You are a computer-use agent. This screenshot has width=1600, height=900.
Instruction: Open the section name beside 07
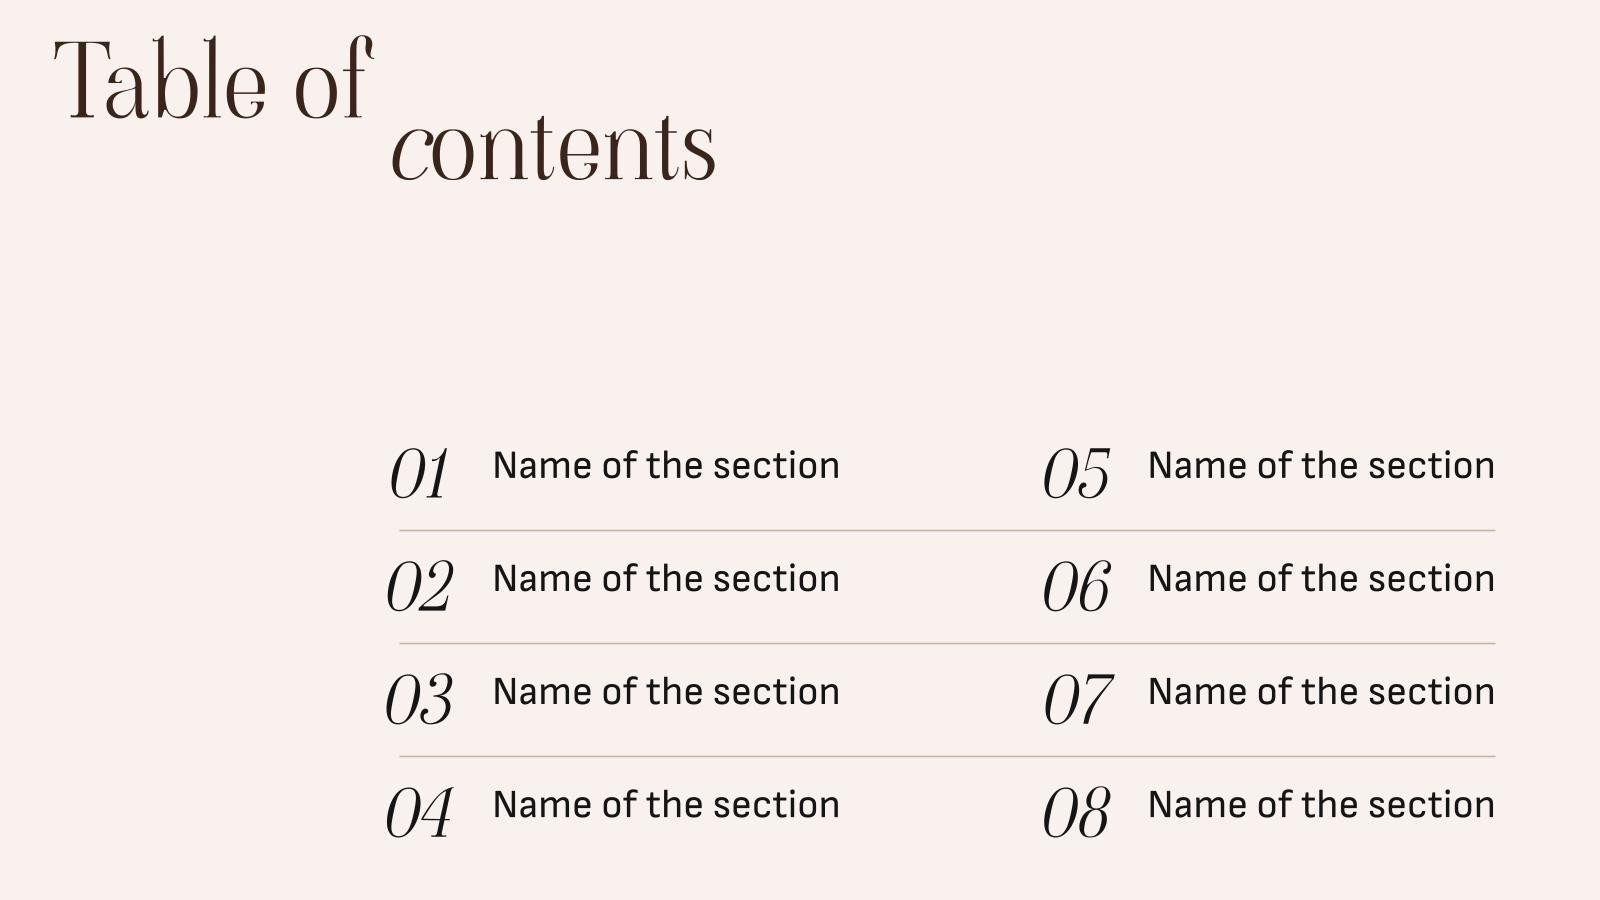(x=1321, y=692)
